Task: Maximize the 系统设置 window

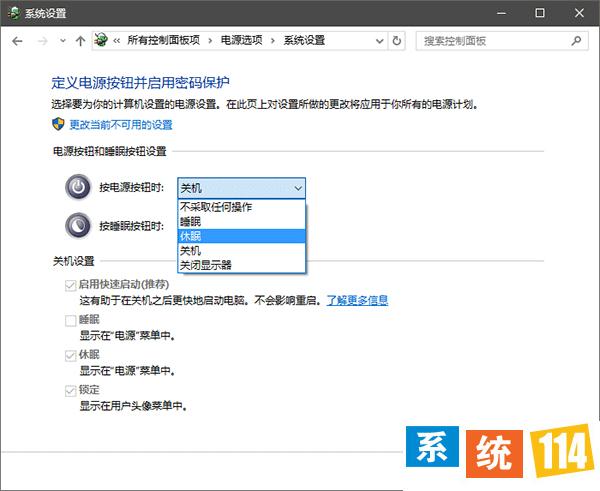Action: pyautogui.click(x=540, y=13)
